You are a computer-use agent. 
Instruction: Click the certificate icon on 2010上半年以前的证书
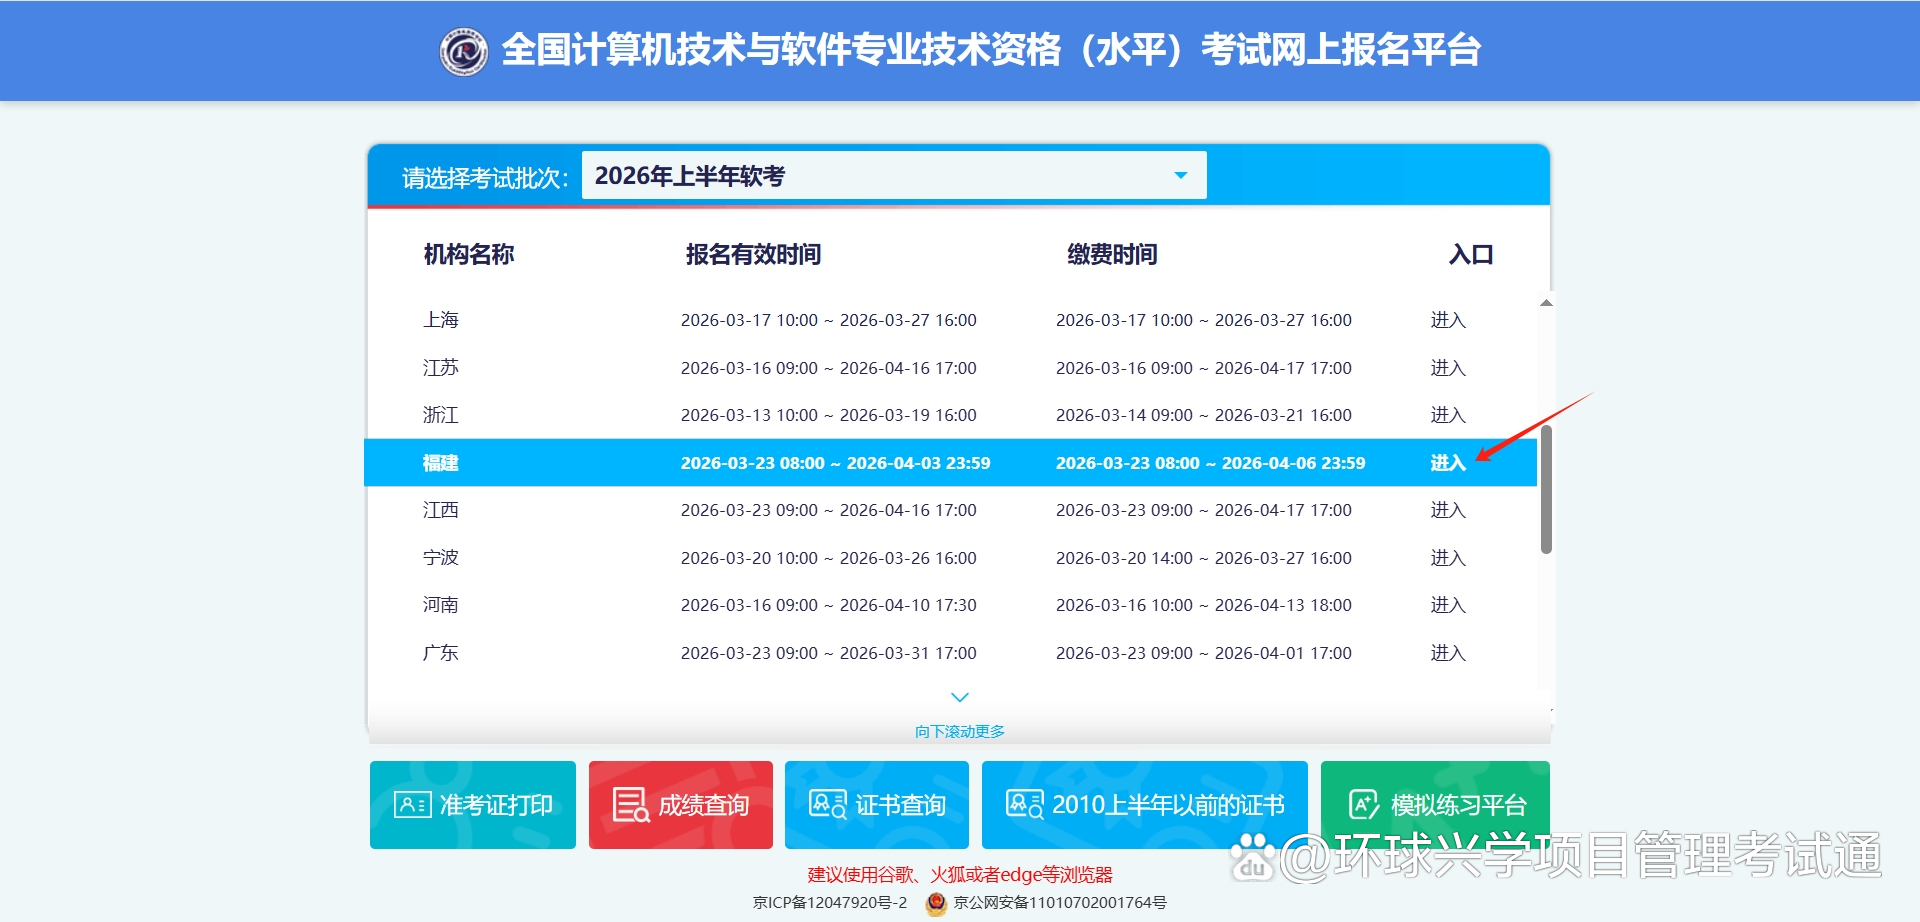[x=1025, y=805]
